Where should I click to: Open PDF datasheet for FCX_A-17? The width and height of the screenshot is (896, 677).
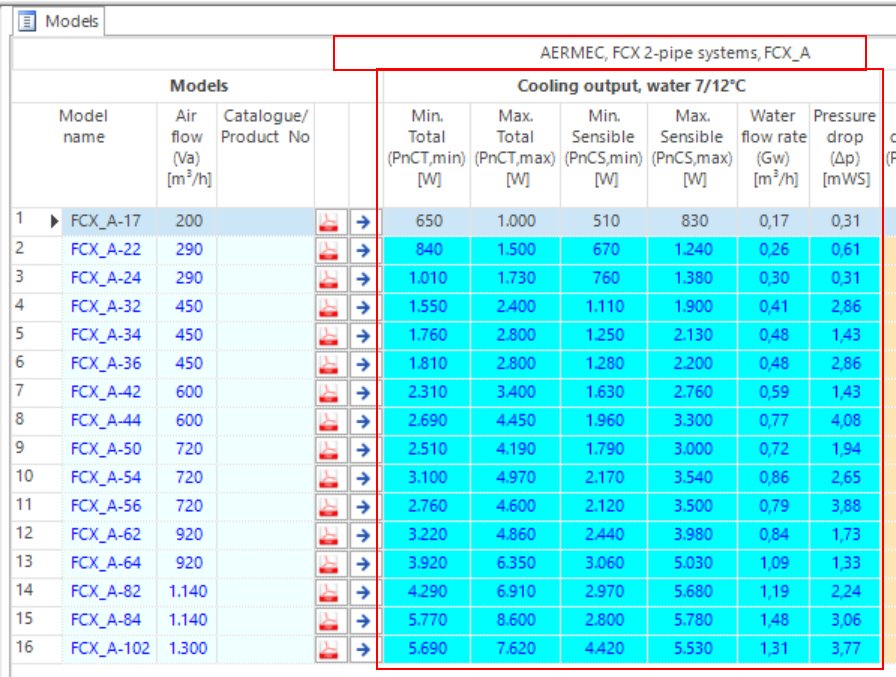click(x=330, y=222)
